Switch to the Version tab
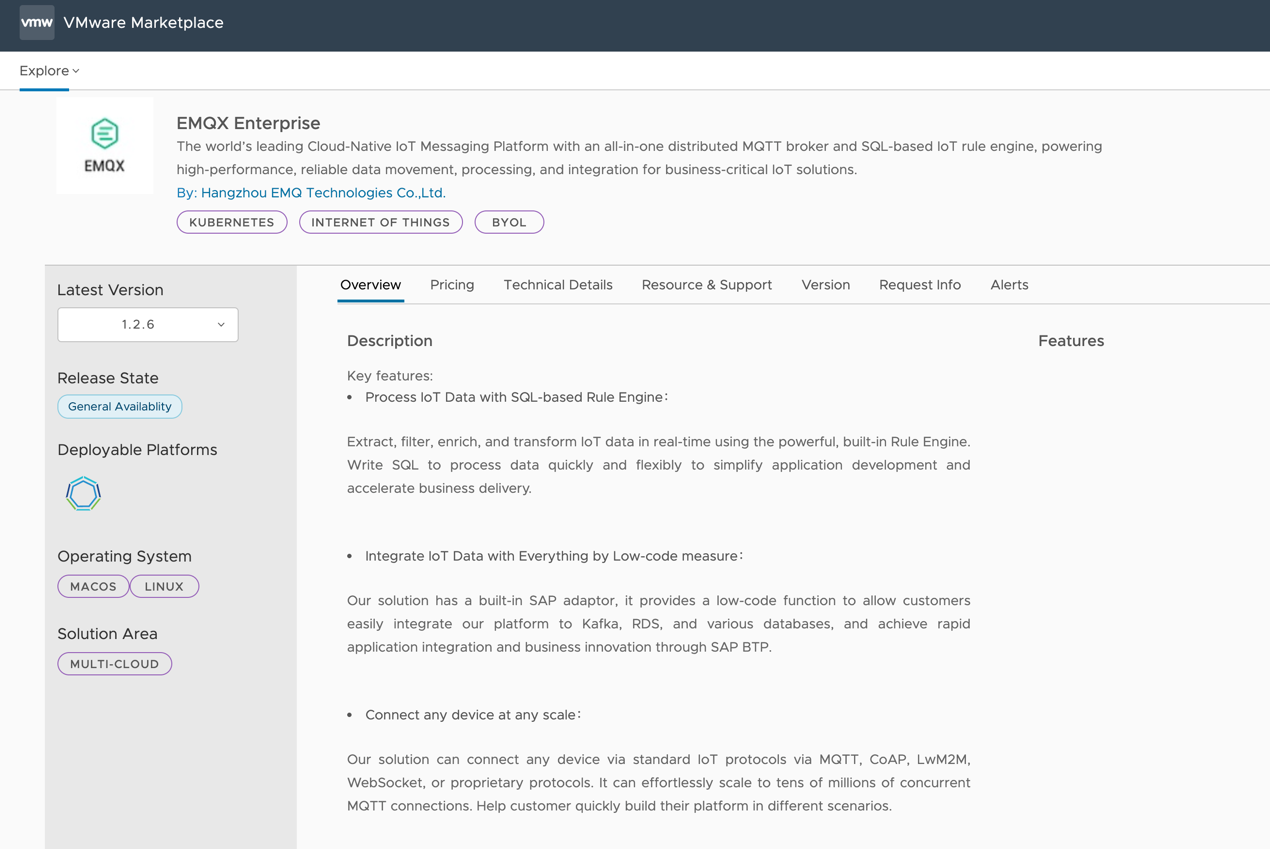The image size is (1270, 849). pos(826,285)
